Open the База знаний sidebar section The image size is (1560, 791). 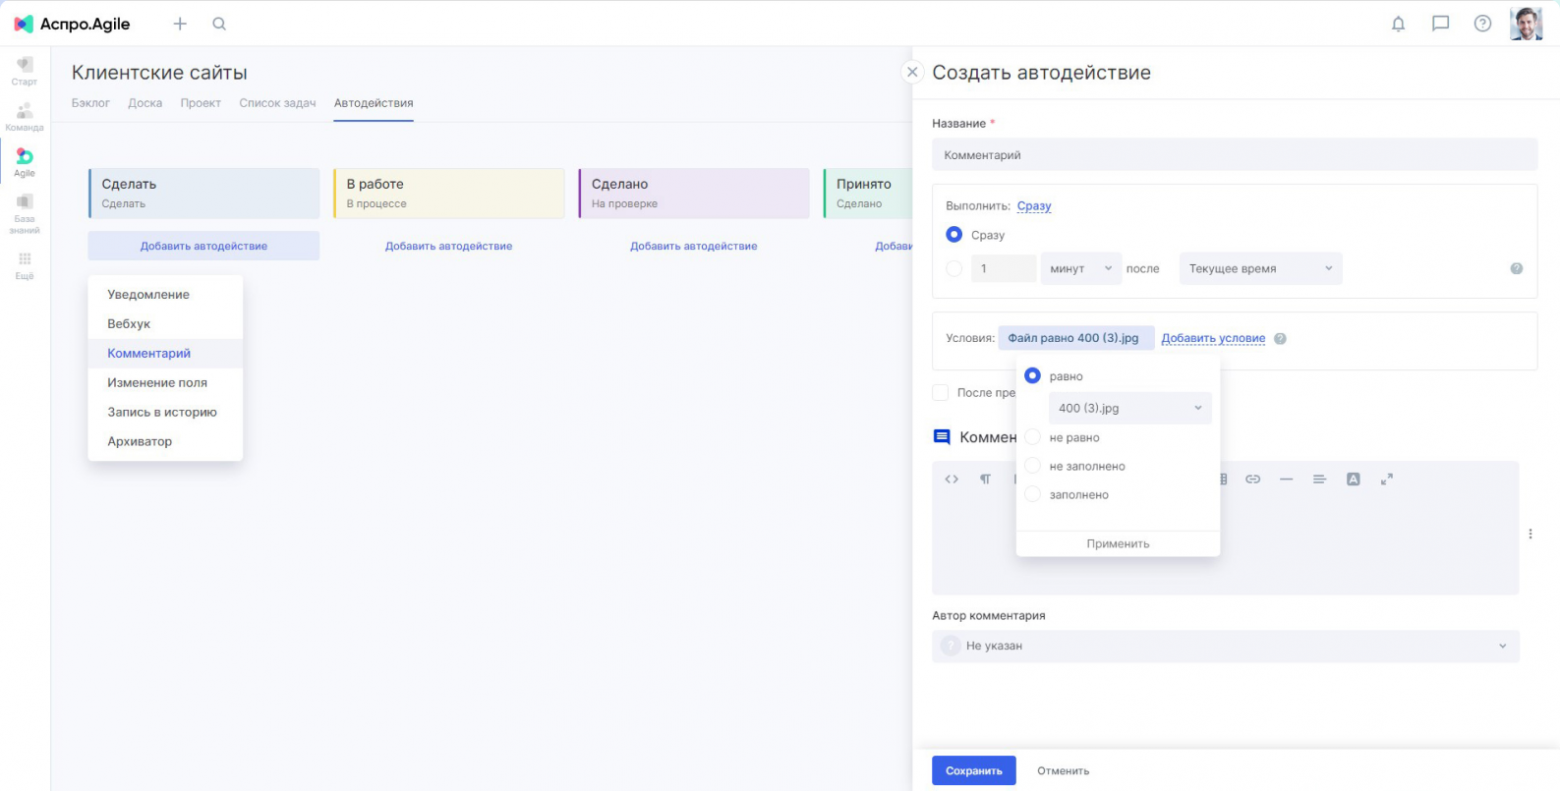click(x=23, y=210)
